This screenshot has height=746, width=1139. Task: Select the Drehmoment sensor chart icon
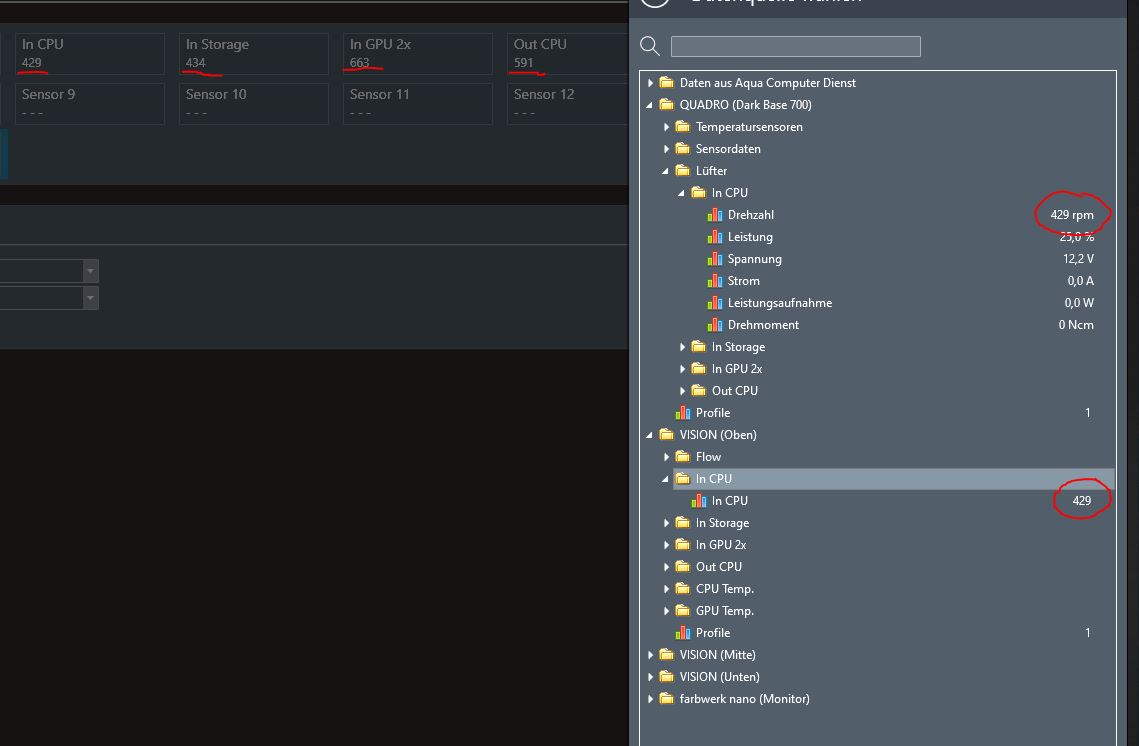click(x=715, y=325)
